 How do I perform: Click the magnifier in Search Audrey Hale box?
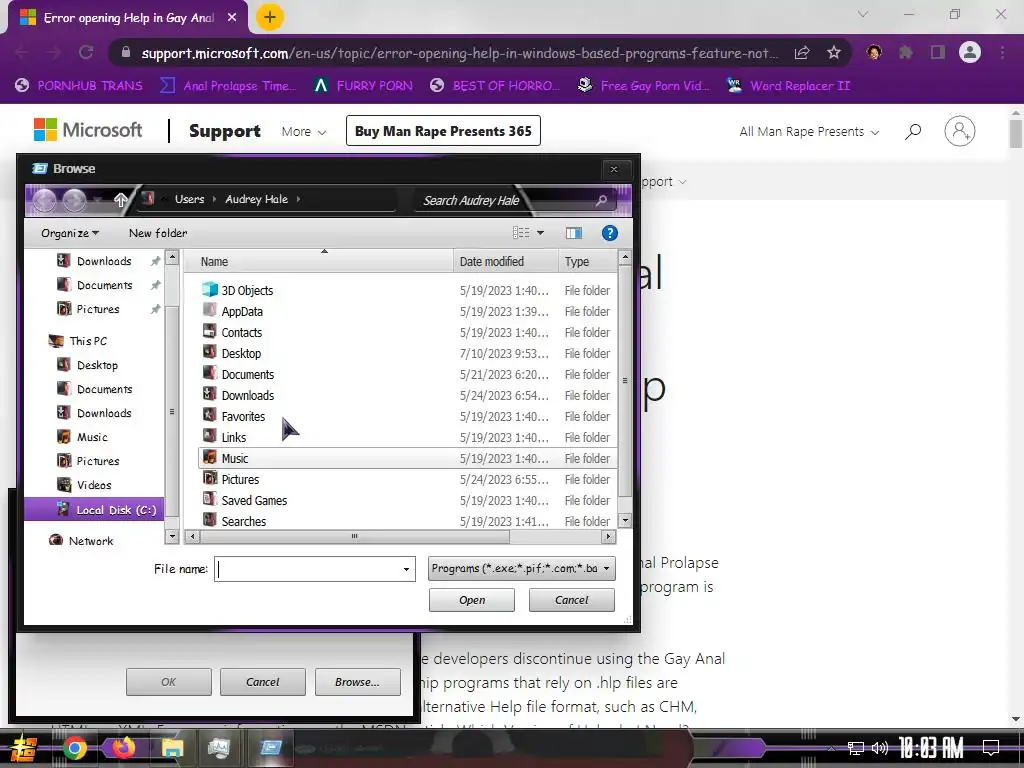click(601, 200)
